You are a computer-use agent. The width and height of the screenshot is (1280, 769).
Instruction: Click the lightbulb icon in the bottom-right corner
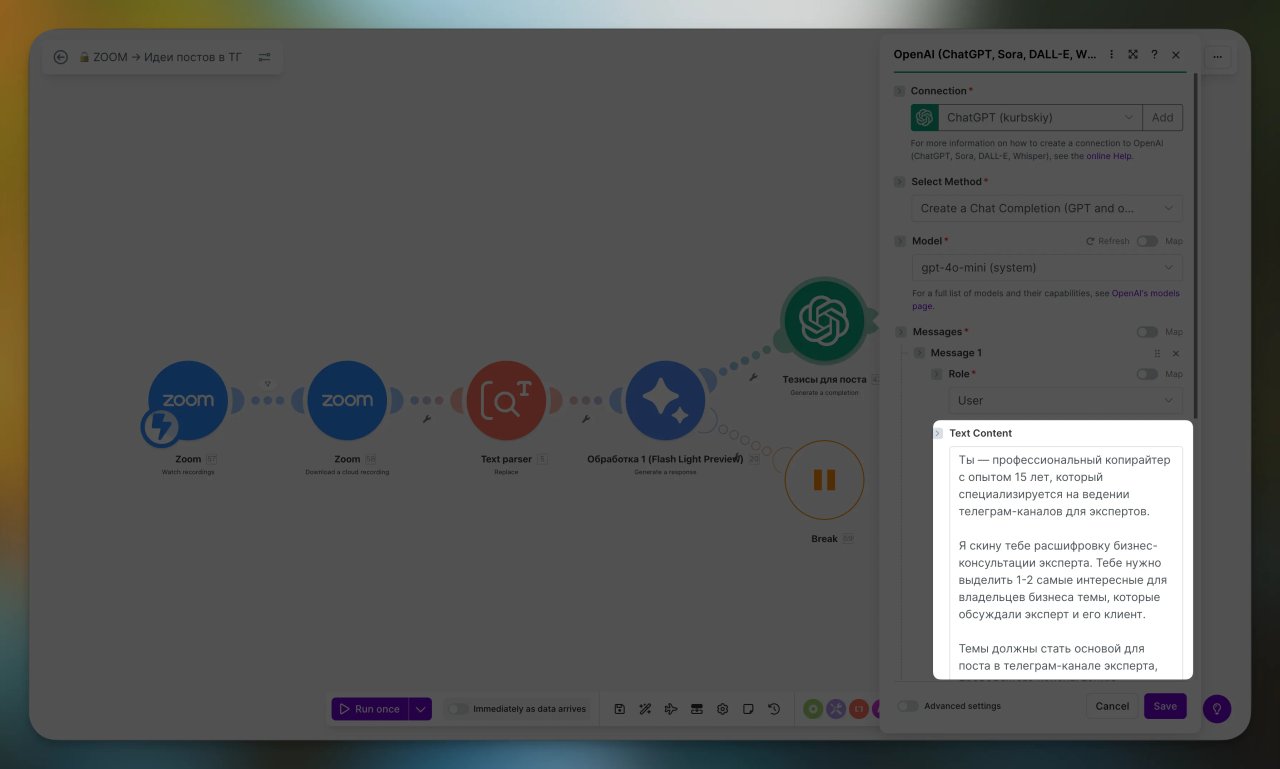[1217, 708]
